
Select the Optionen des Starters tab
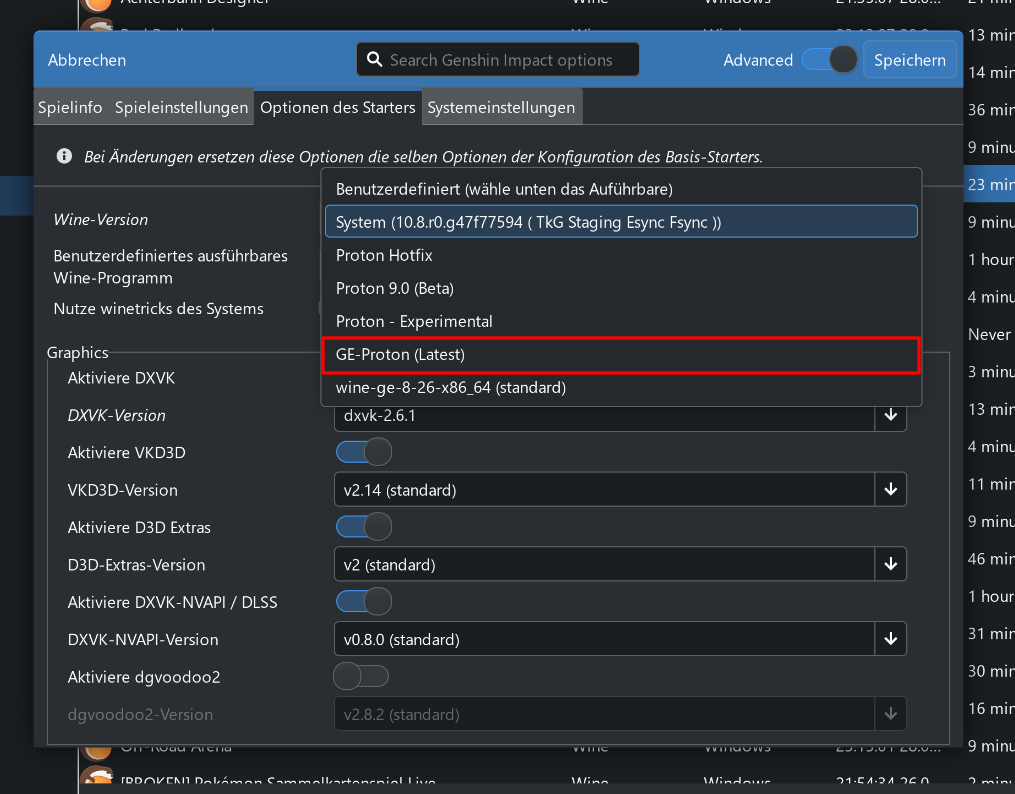[x=337, y=107]
